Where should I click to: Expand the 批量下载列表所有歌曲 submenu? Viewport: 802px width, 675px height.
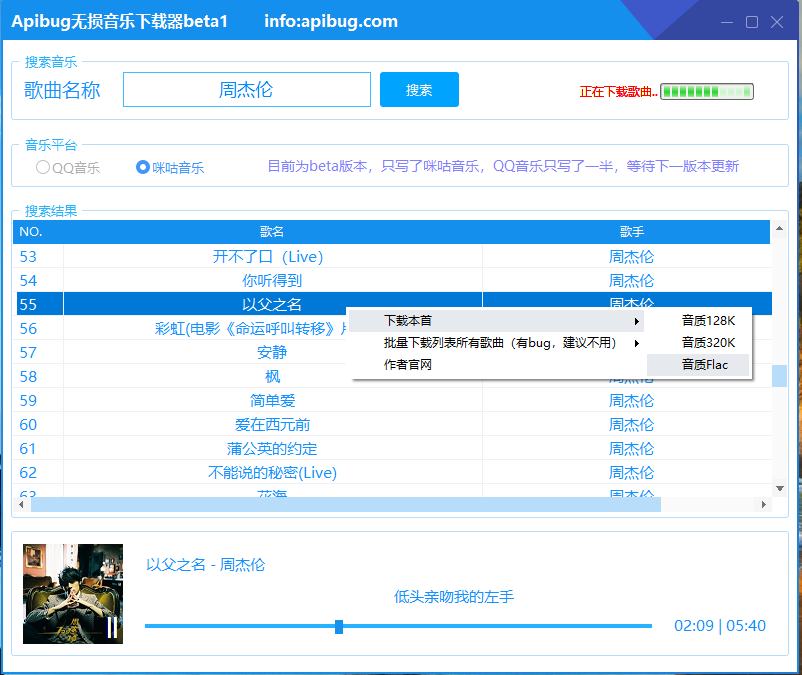click(495, 343)
